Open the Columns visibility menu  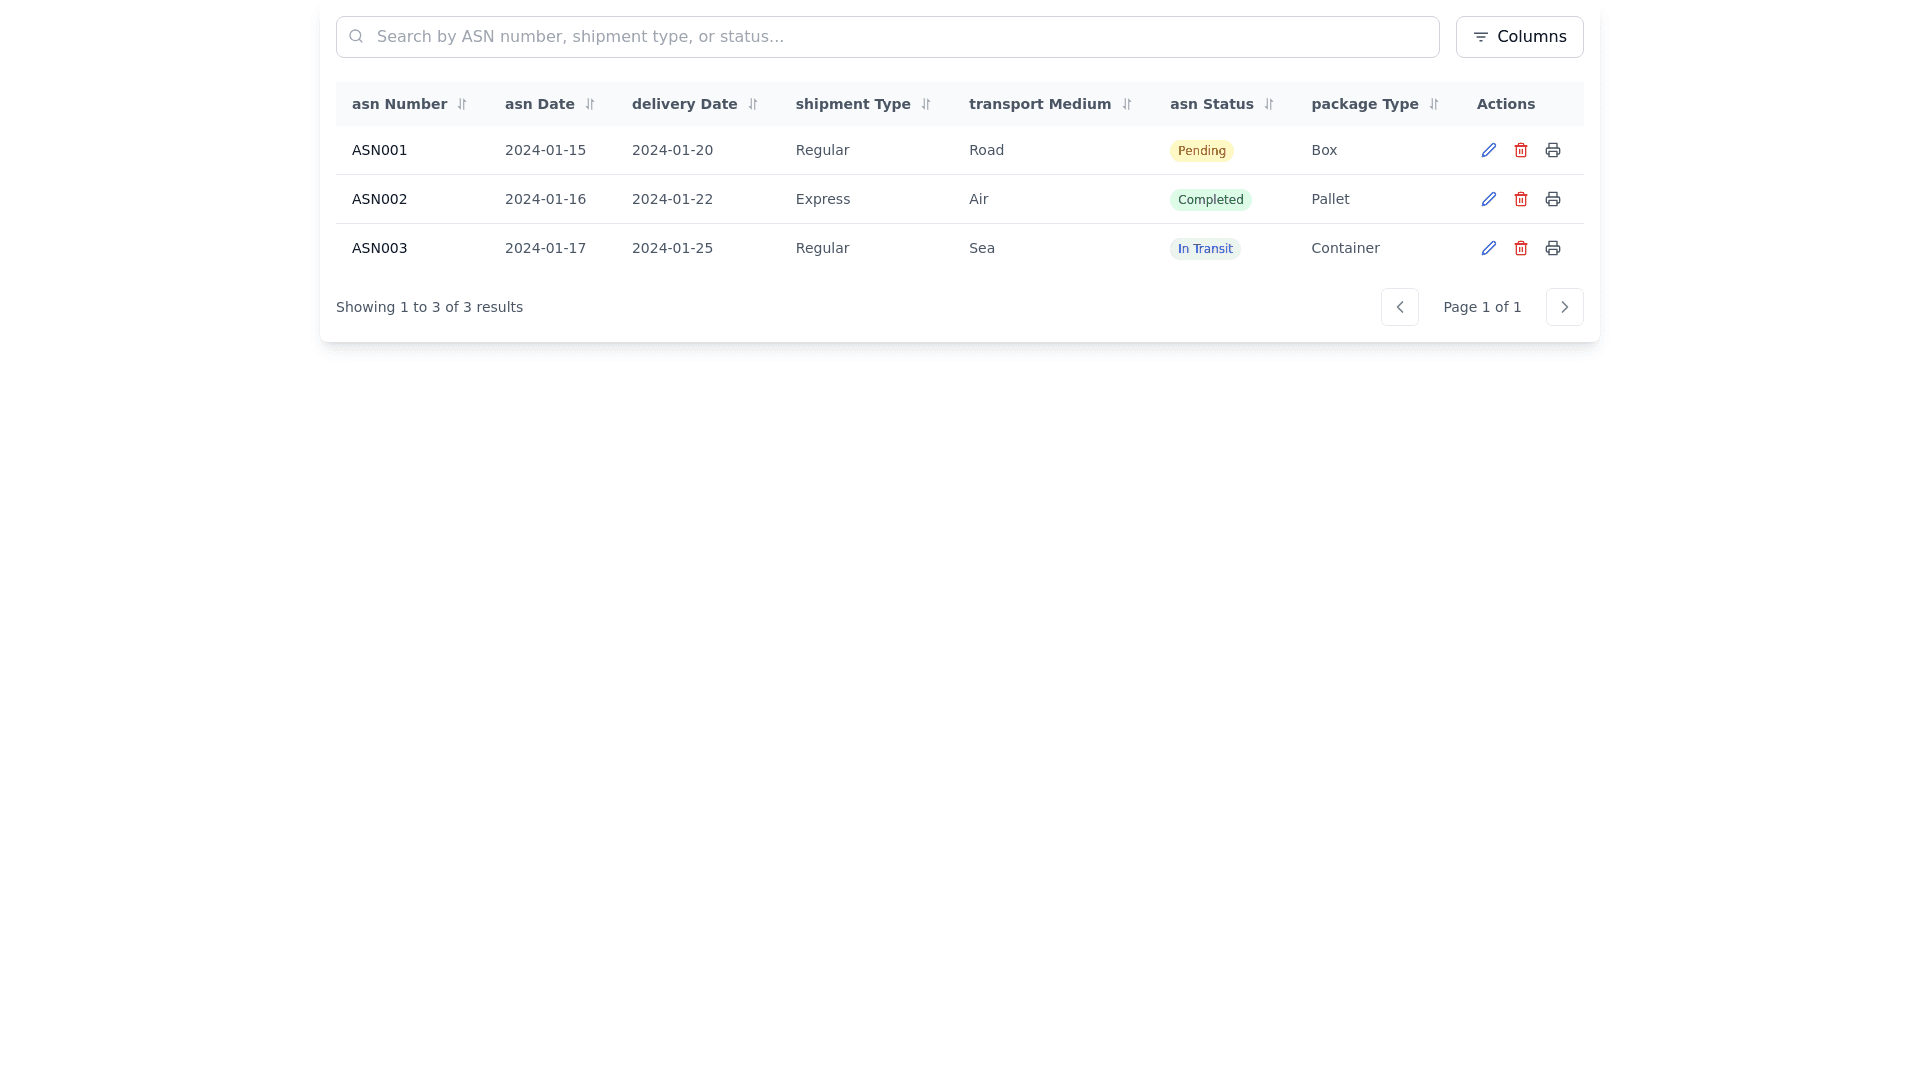point(1519,37)
